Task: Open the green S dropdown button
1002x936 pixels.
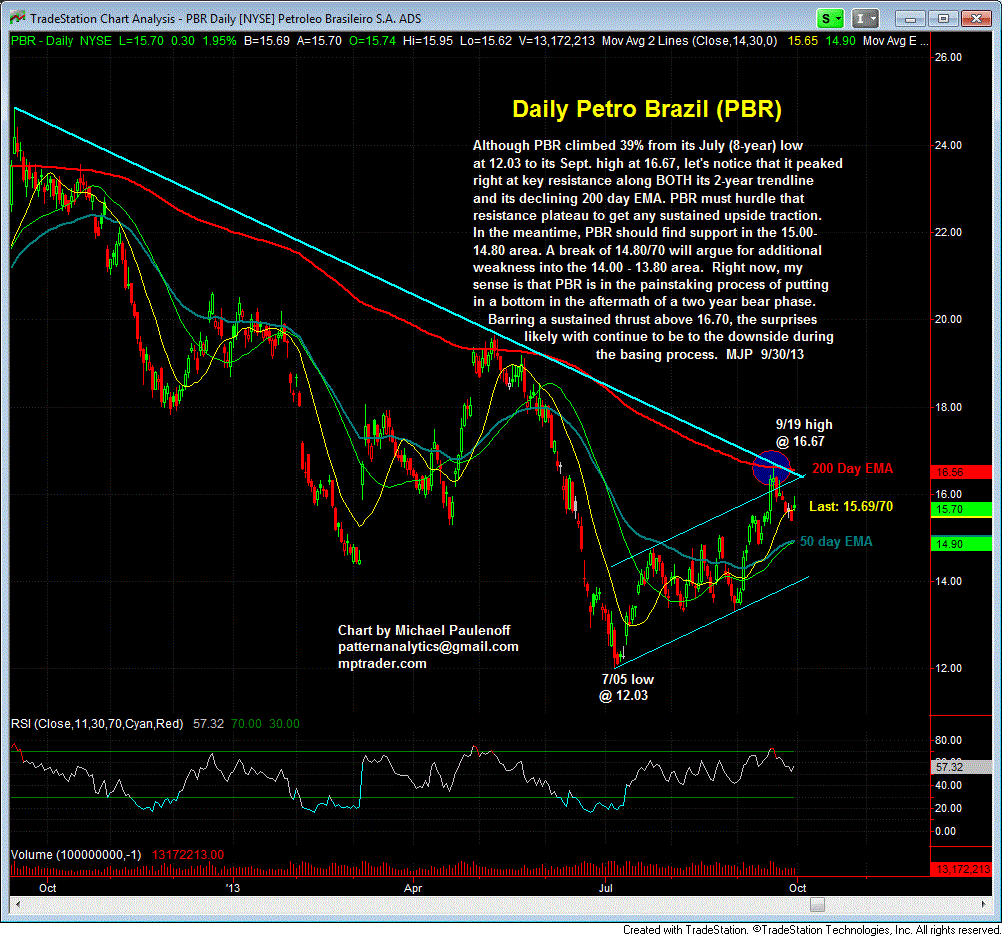Action: [x=830, y=19]
